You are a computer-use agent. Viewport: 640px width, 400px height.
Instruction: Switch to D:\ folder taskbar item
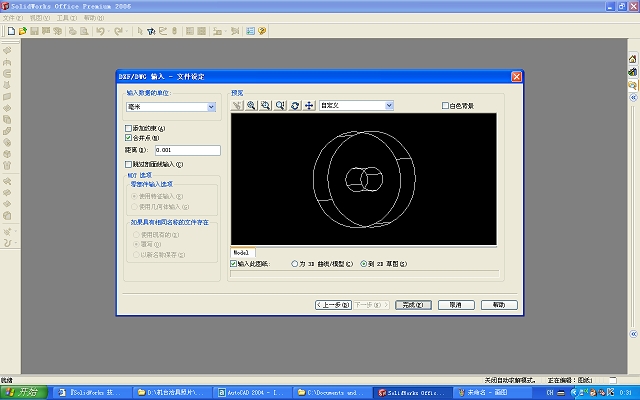tap(173, 392)
